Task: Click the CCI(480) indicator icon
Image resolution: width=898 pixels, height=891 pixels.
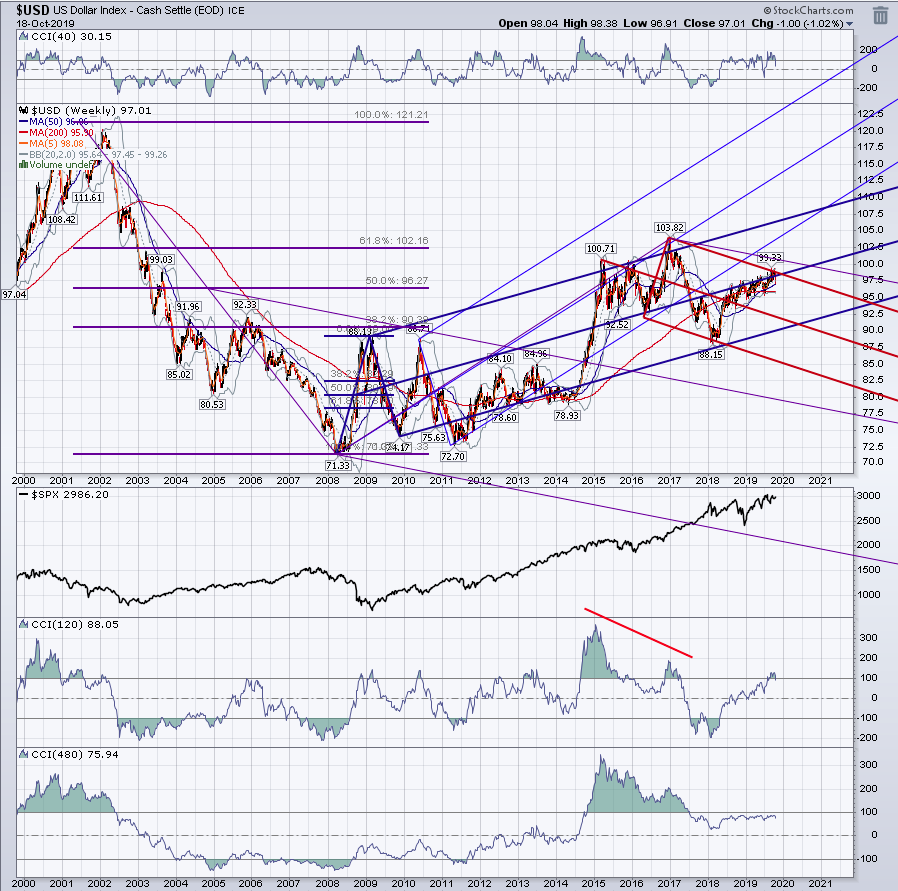Action: [23, 754]
